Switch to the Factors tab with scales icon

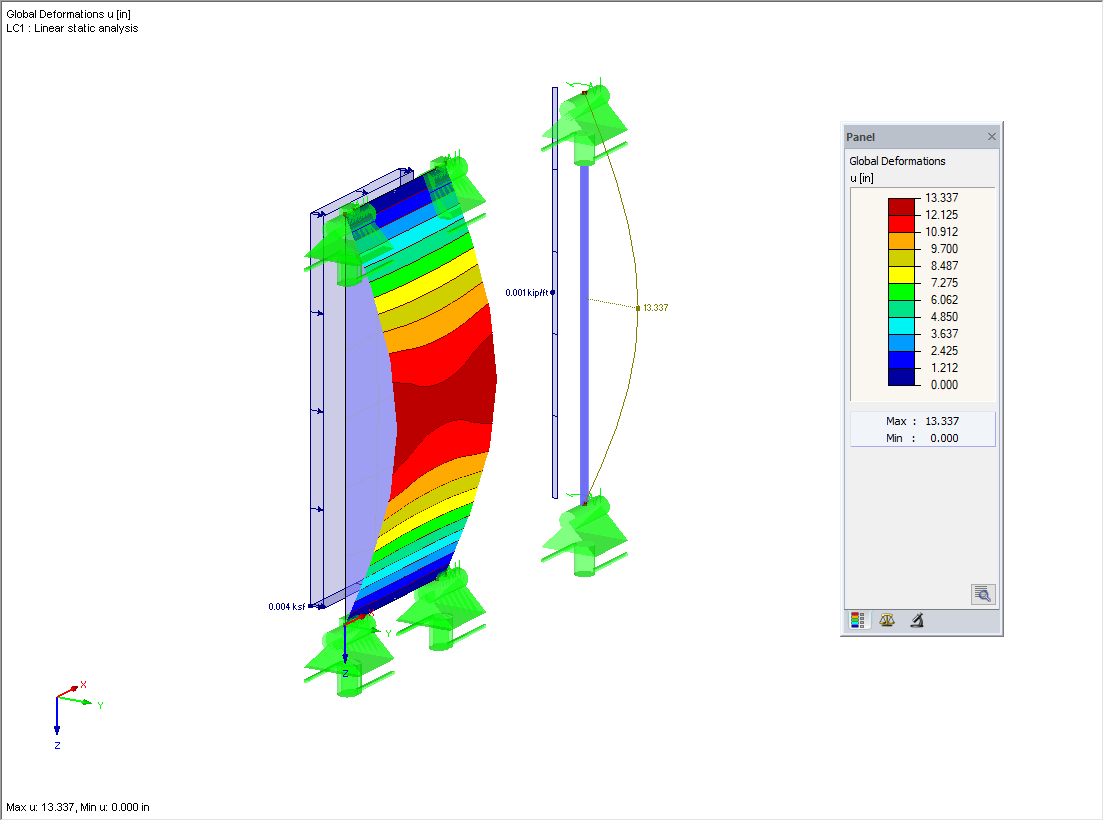pyautogui.click(x=885, y=620)
